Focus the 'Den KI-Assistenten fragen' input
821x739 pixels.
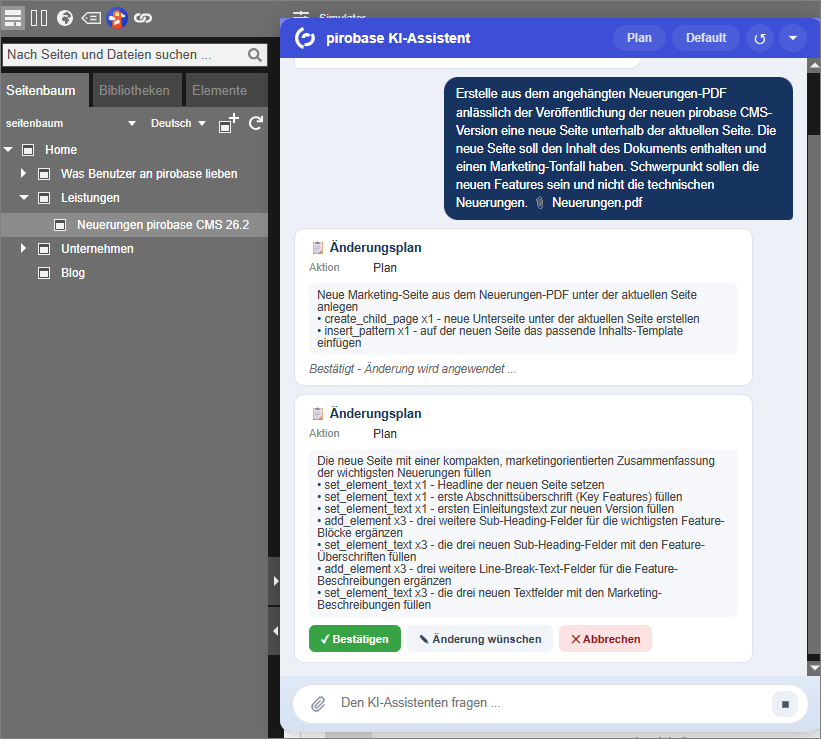tap(550, 703)
